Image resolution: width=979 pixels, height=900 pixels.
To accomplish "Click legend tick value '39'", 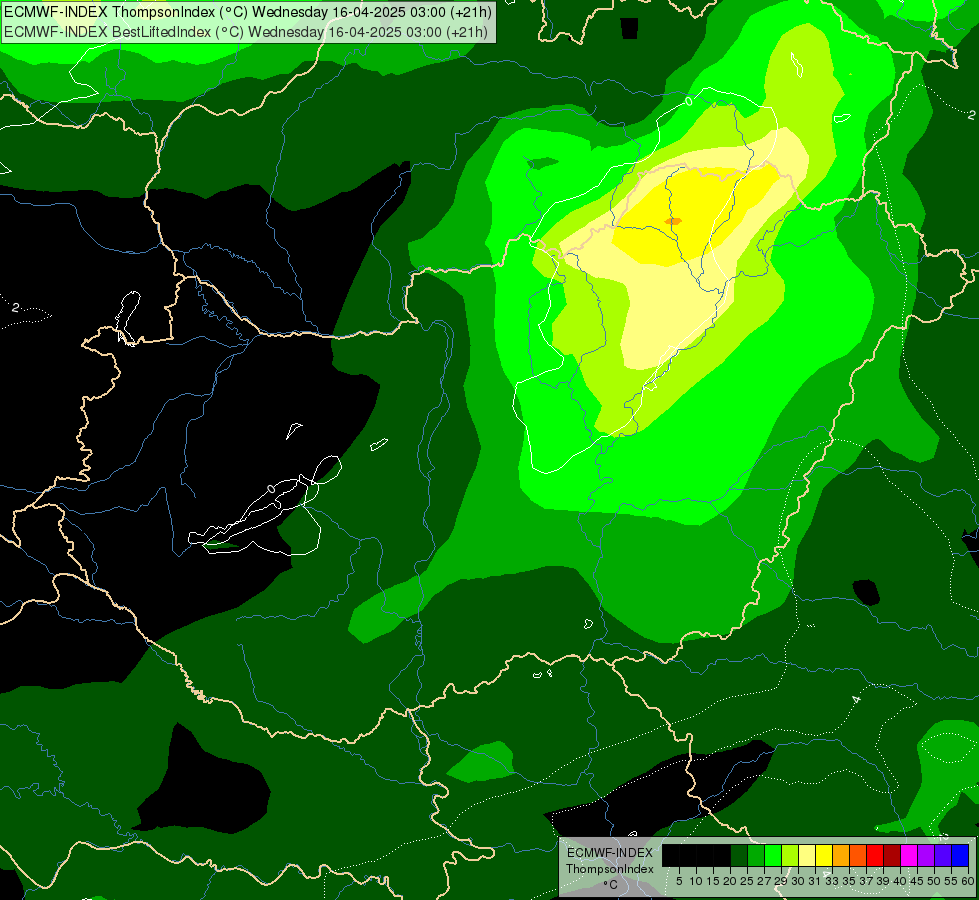I will click(883, 881).
